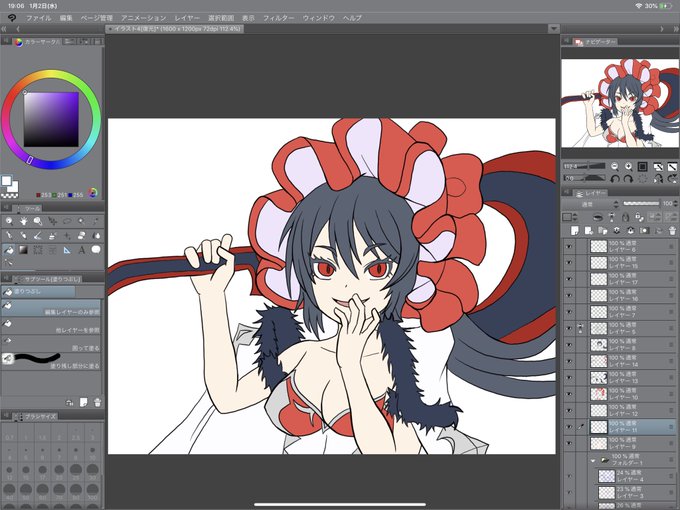Hide レイヤー 17 via eye icon
Viewport: 680px width, 510px height.
569,279
